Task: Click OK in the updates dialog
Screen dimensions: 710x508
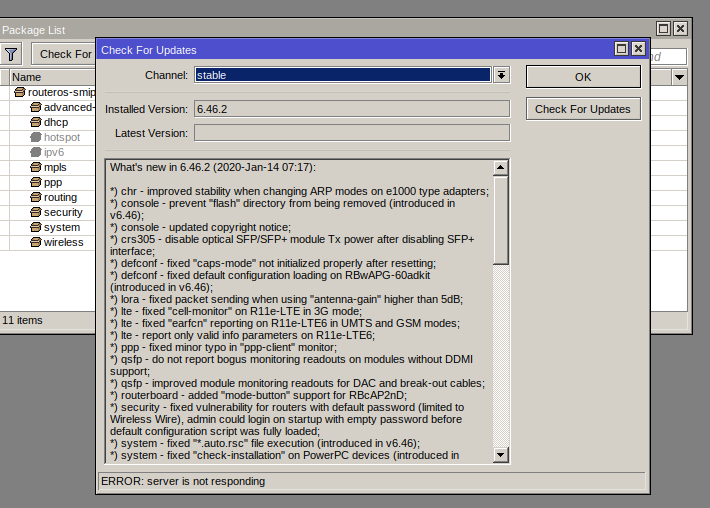Action: 583,77
